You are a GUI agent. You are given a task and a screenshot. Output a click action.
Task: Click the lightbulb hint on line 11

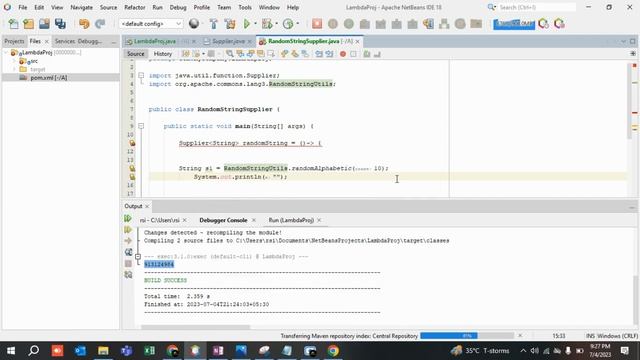pos(132,143)
